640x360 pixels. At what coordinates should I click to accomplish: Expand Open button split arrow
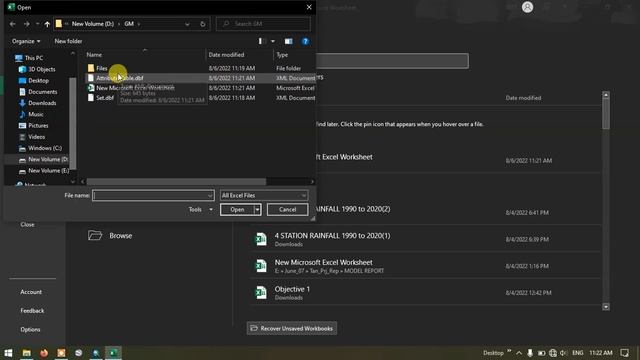(x=257, y=209)
